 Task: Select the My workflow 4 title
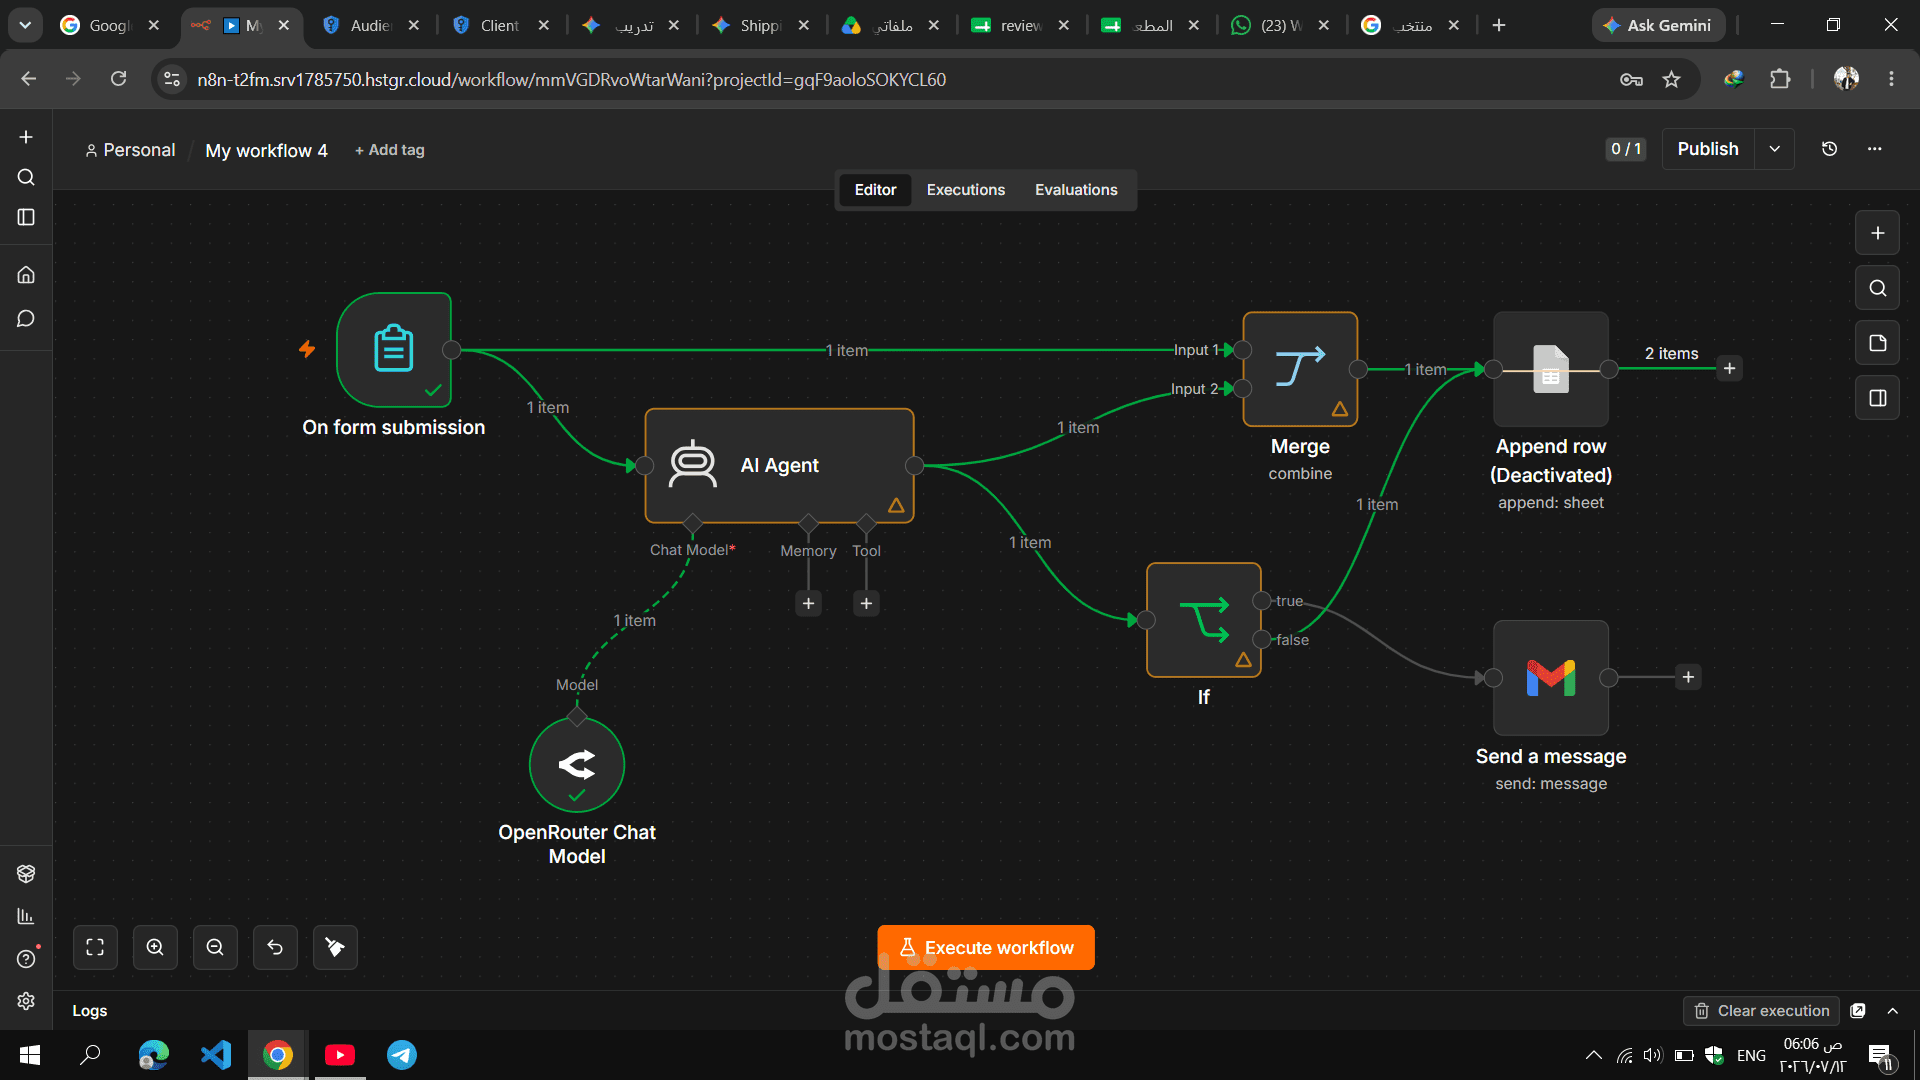coord(266,151)
